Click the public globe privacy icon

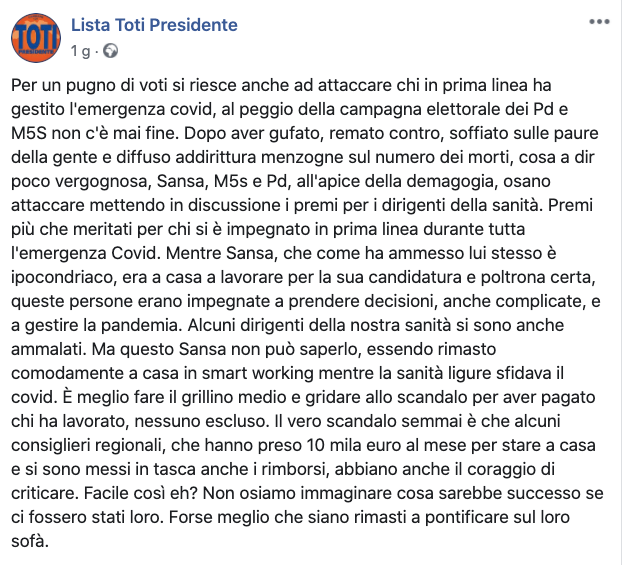coord(110,51)
